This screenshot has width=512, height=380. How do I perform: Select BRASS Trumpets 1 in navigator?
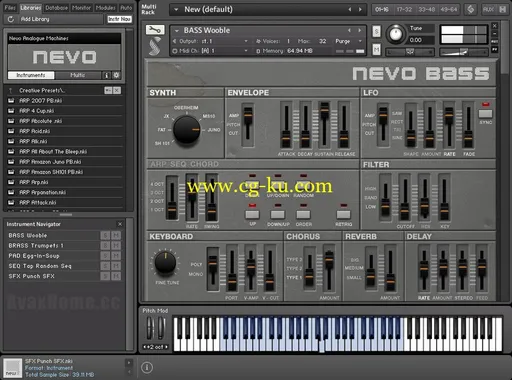pyautogui.click(x=36, y=246)
